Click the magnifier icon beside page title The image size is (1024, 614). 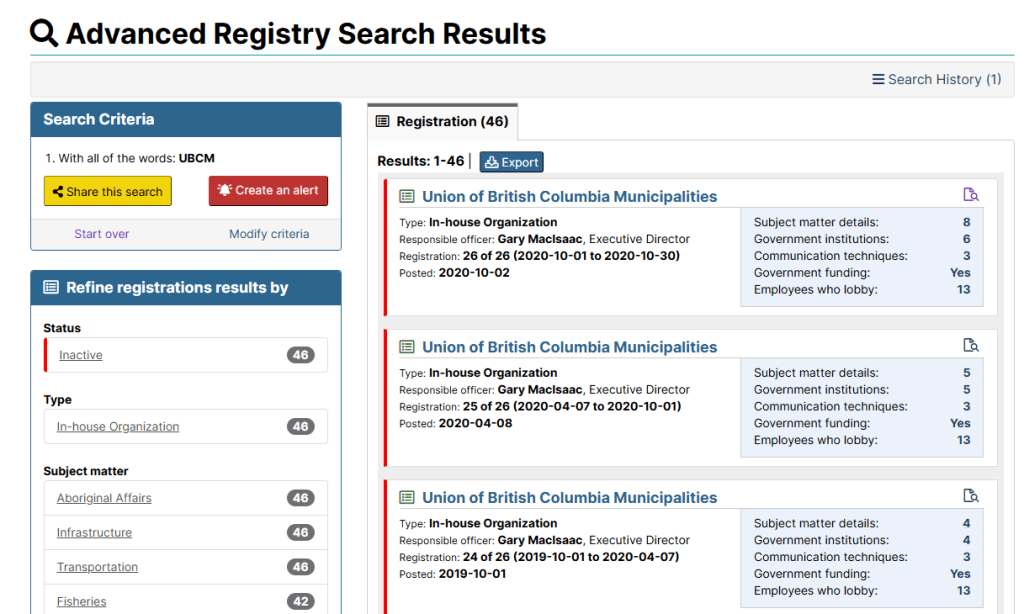coord(44,33)
